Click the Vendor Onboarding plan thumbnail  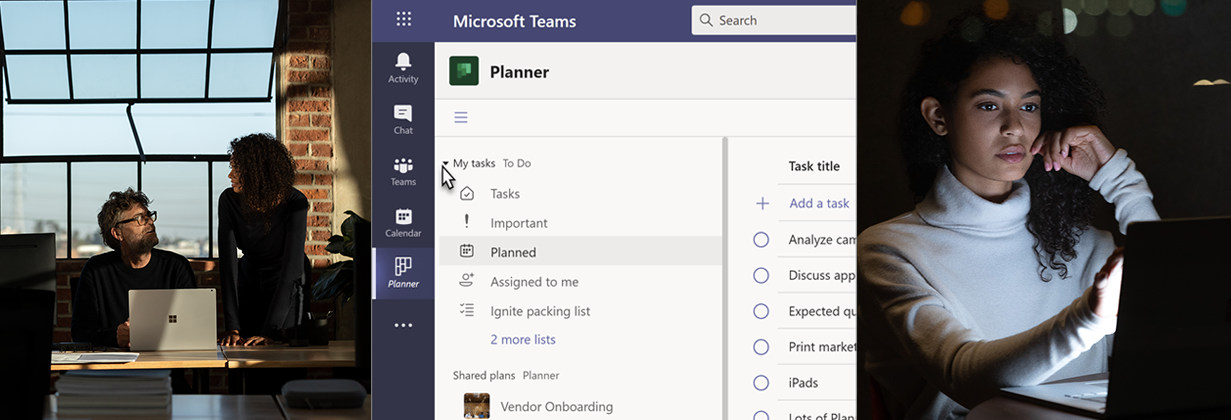pos(477,406)
